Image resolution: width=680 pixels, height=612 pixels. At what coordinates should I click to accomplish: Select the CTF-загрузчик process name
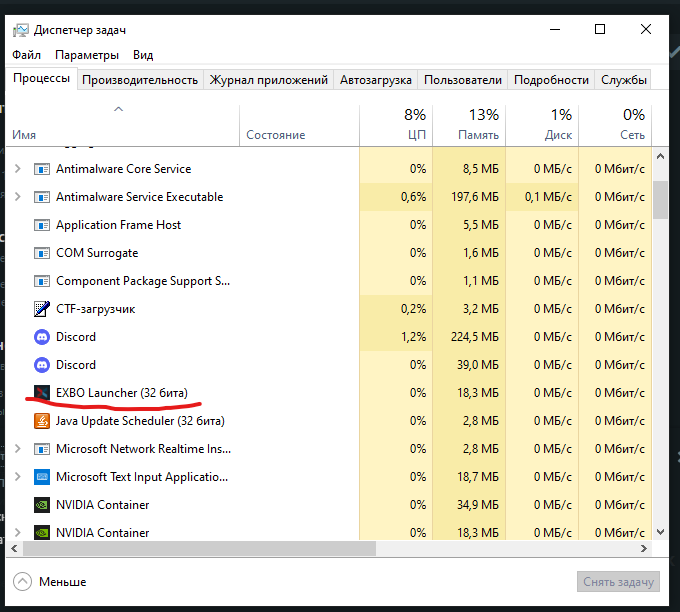coord(95,309)
